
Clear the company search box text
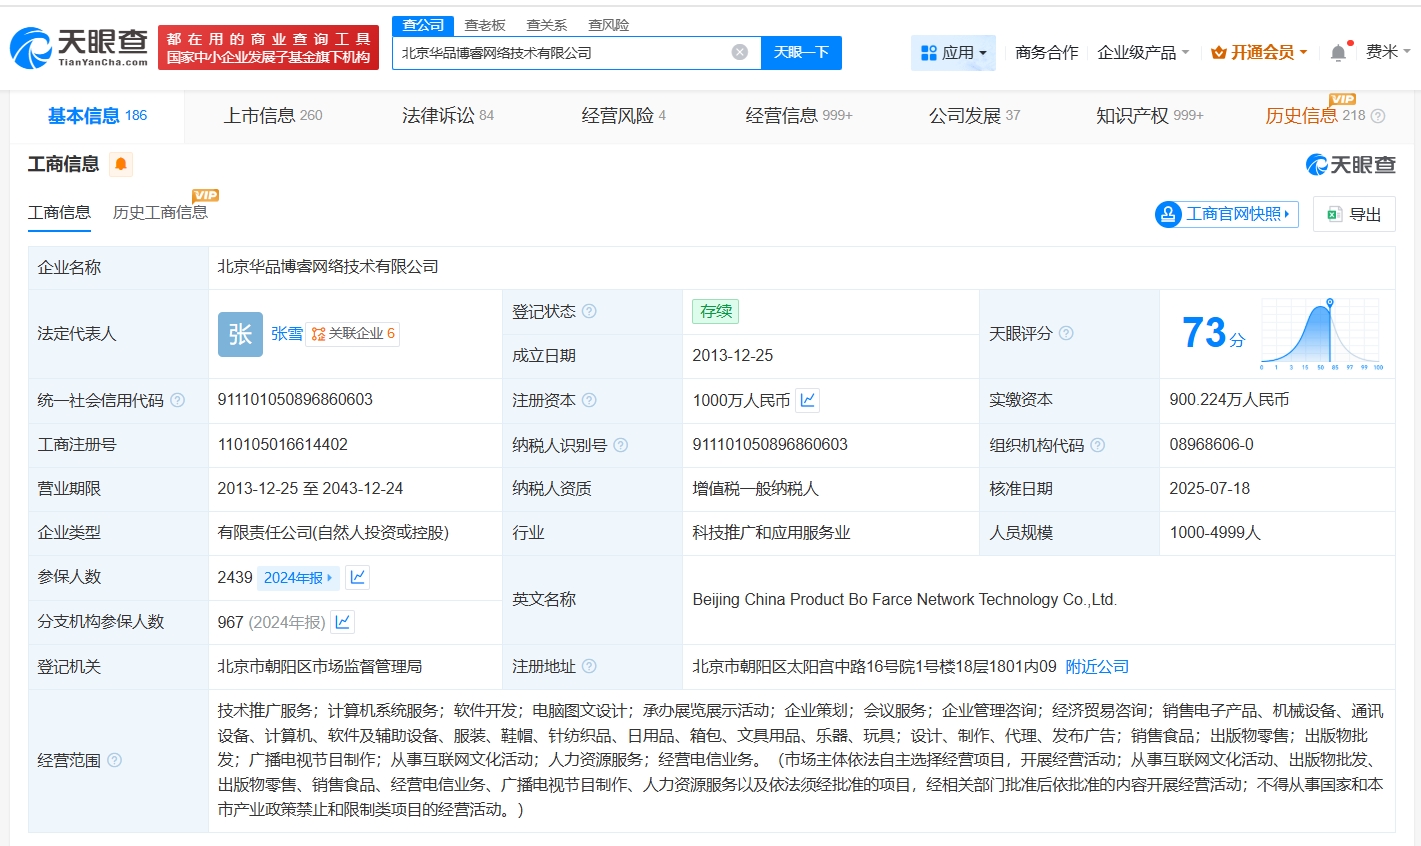[739, 52]
